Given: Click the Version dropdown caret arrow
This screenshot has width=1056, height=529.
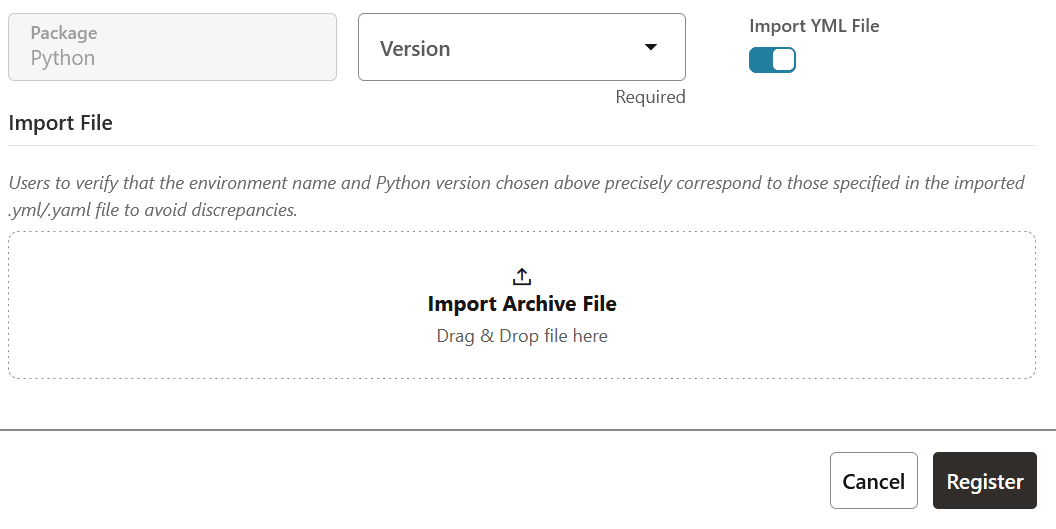Looking at the screenshot, I should click(x=651, y=47).
